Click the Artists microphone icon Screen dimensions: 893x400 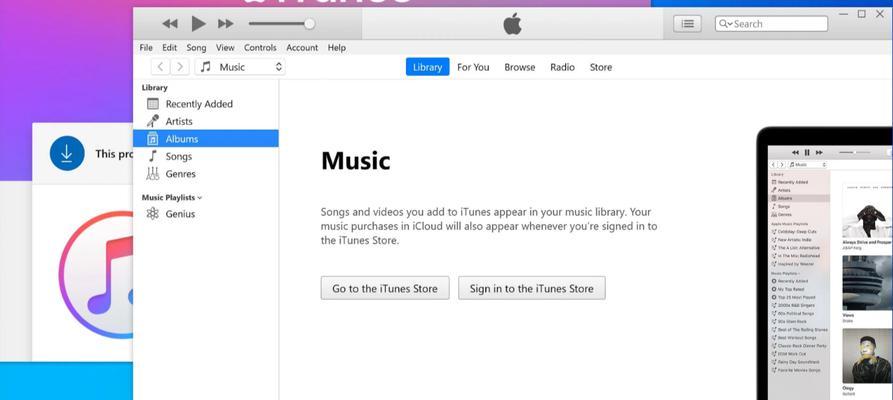point(153,121)
